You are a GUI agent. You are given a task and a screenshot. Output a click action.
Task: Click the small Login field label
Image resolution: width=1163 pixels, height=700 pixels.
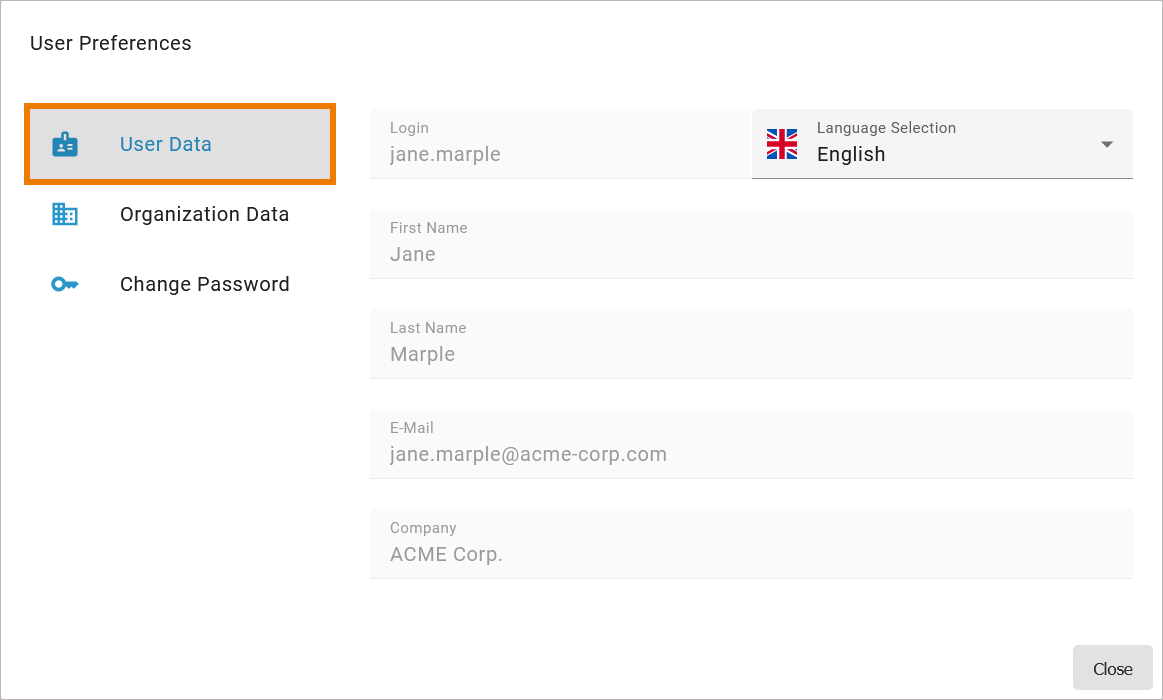409,128
